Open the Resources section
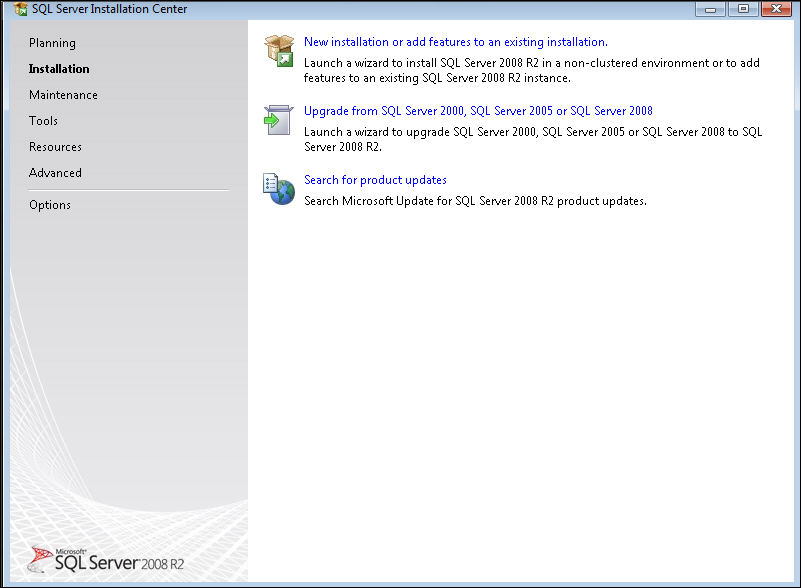The height and width of the screenshot is (588, 801). pyautogui.click(x=55, y=147)
